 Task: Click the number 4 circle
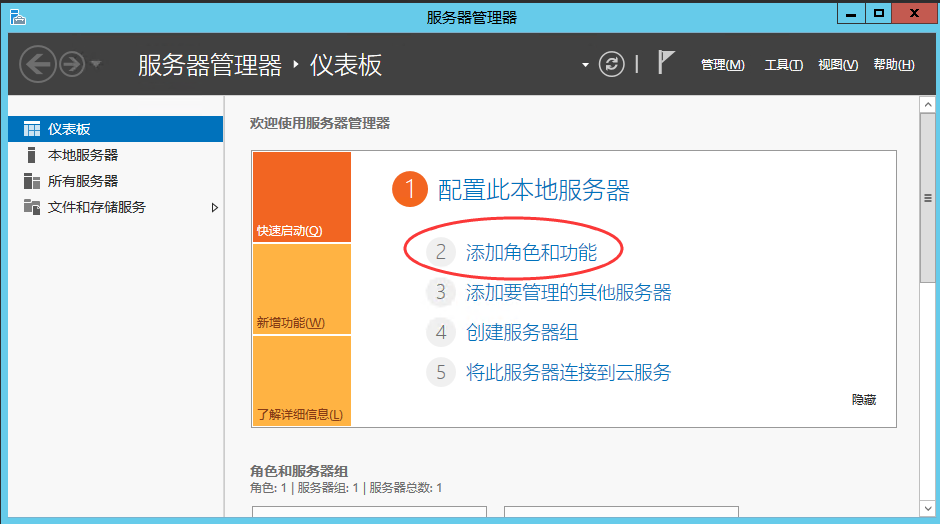pos(441,332)
